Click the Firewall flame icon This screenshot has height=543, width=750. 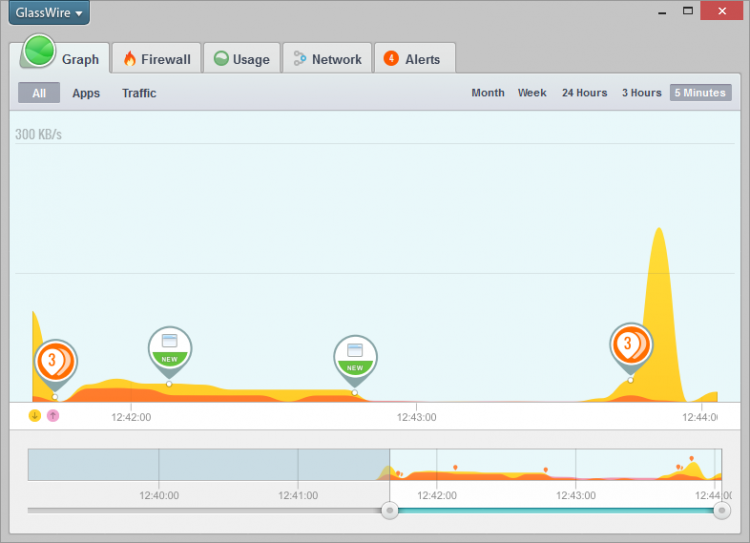[x=130, y=58]
